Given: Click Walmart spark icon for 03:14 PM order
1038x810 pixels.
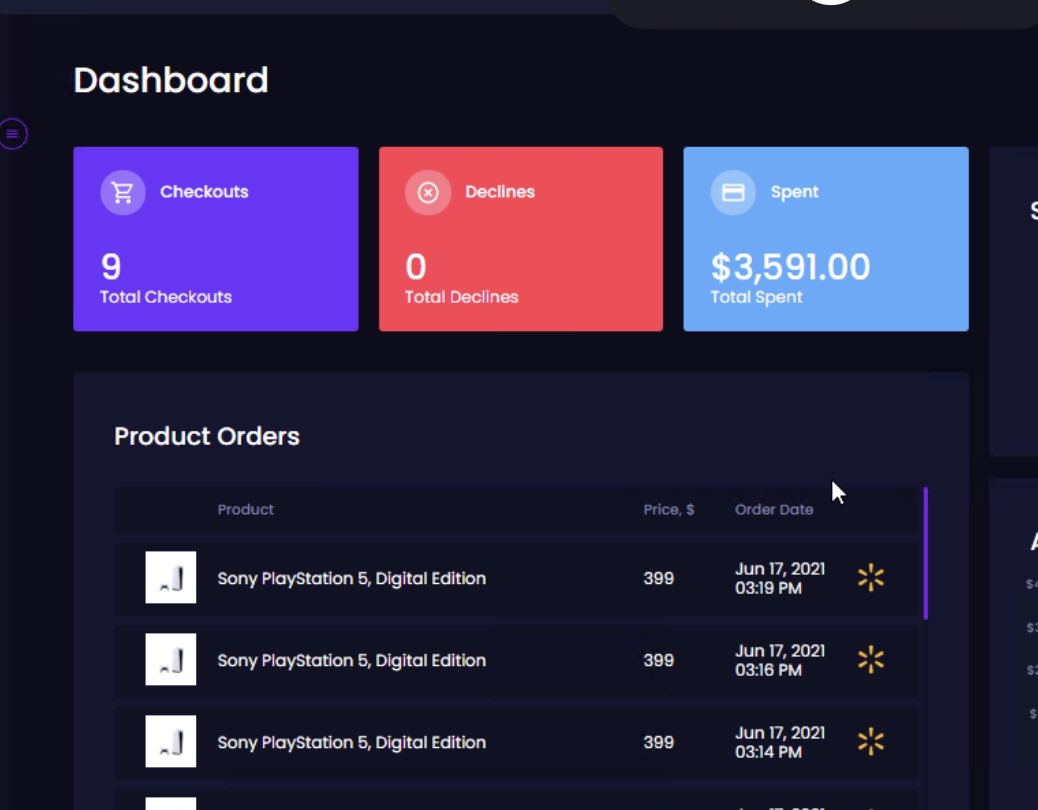Looking at the screenshot, I should (x=871, y=742).
